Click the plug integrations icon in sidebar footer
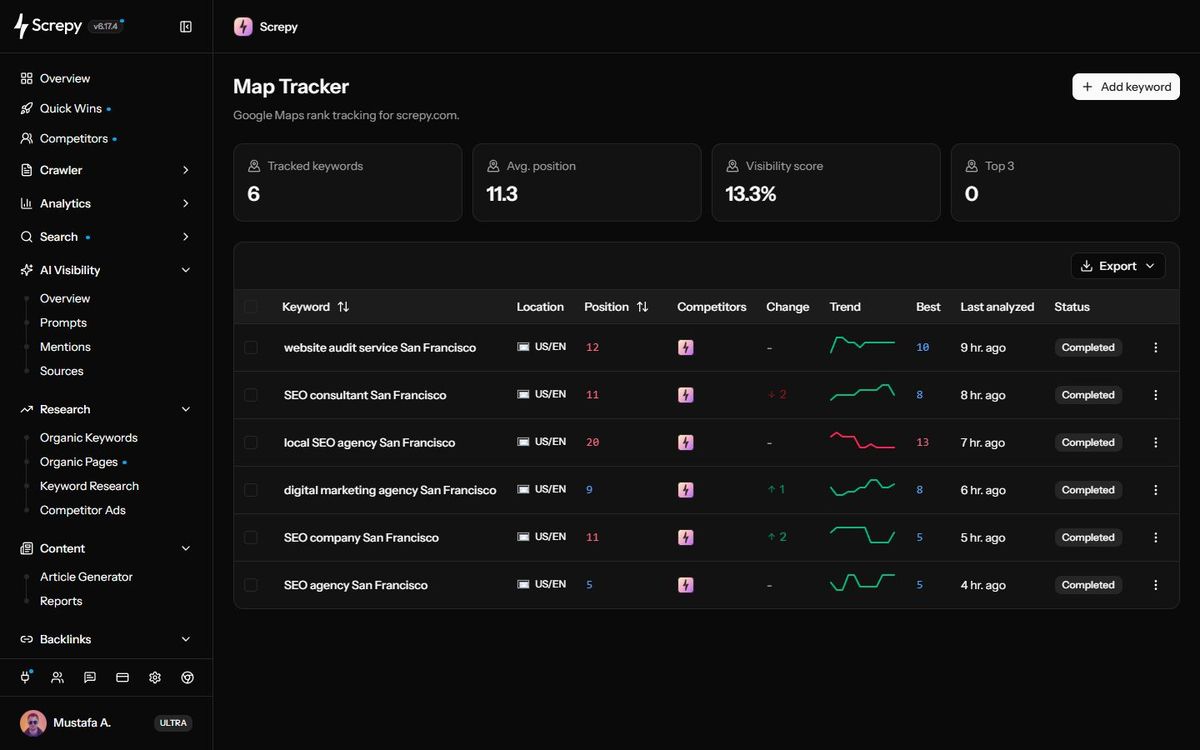 26,677
